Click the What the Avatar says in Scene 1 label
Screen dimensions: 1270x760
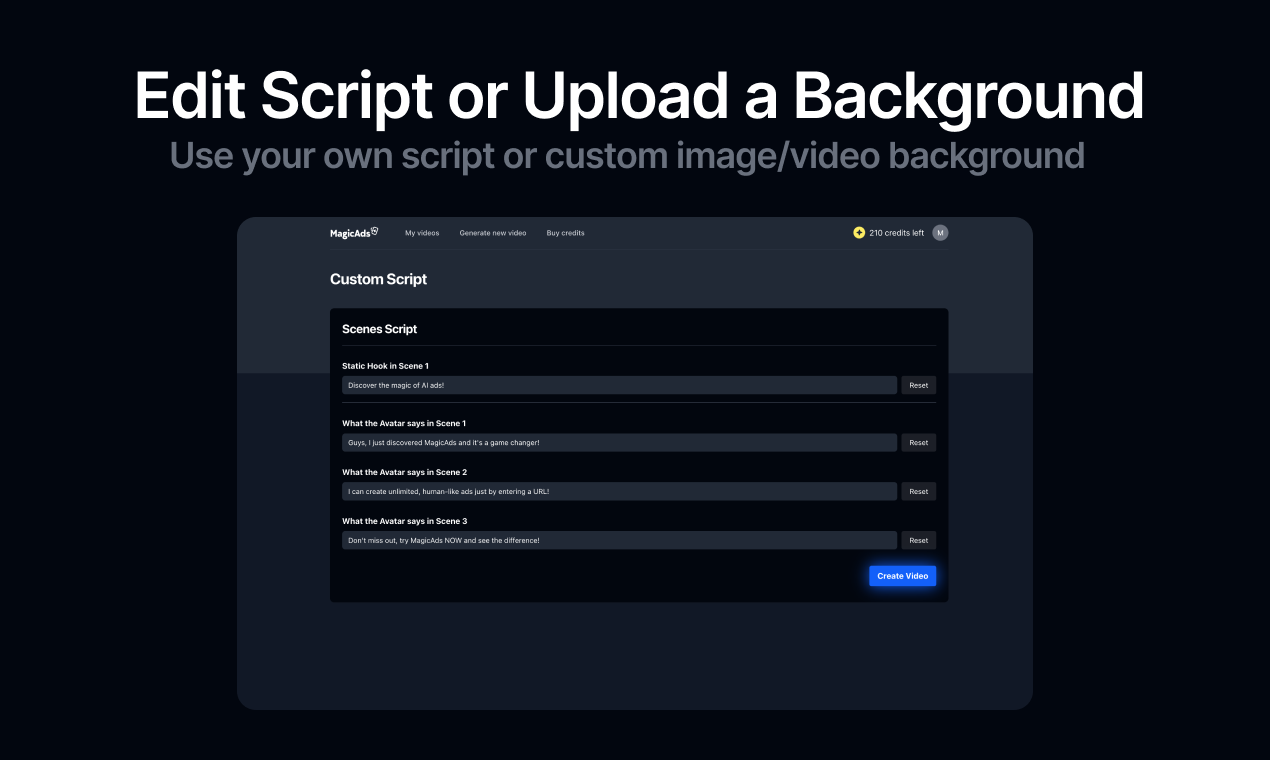pyautogui.click(x=404, y=423)
